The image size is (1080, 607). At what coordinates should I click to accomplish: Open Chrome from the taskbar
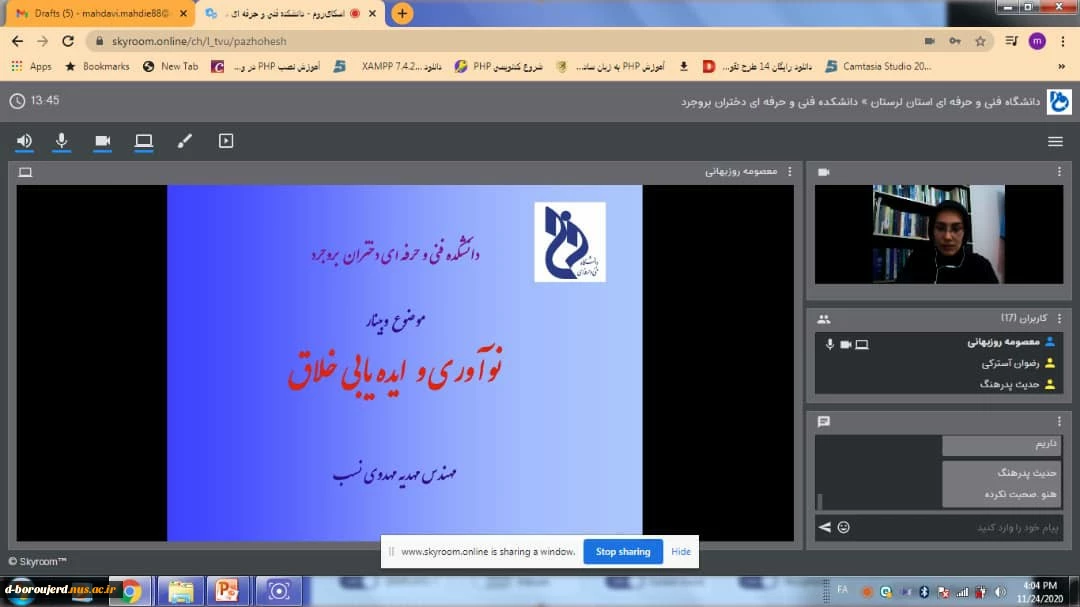click(131, 591)
